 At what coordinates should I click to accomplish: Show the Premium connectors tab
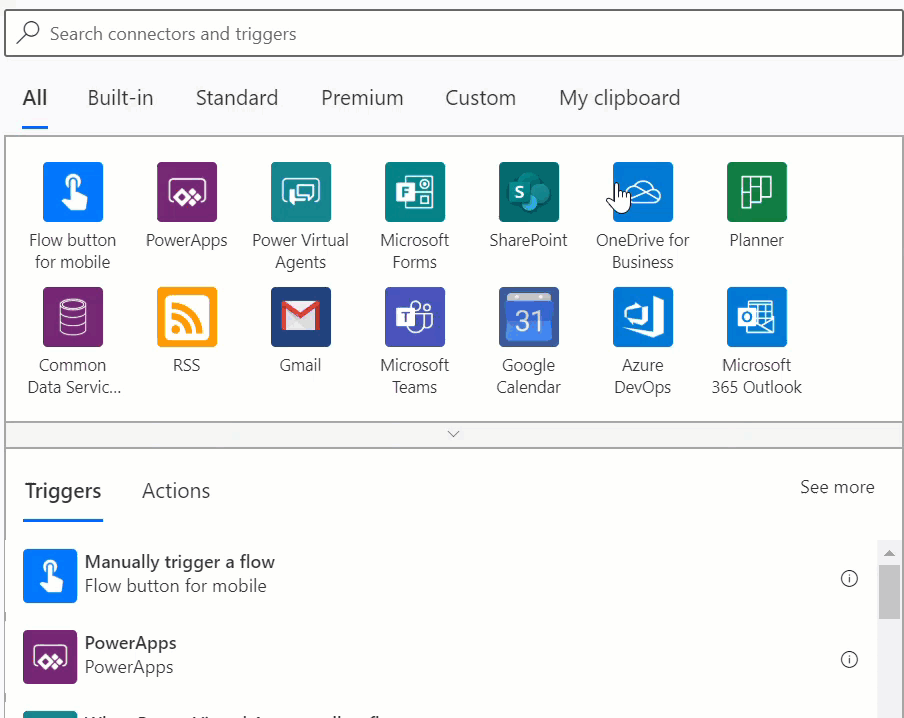(x=362, y=98)
